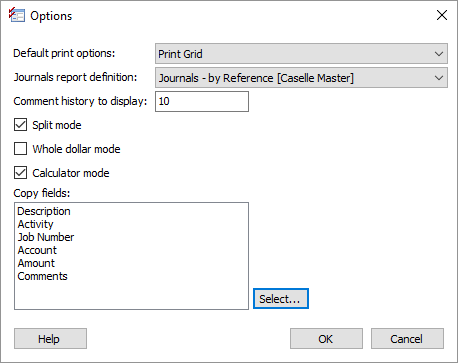
Task: Open copy fields with the Select... button
Action: coord(281,299)
